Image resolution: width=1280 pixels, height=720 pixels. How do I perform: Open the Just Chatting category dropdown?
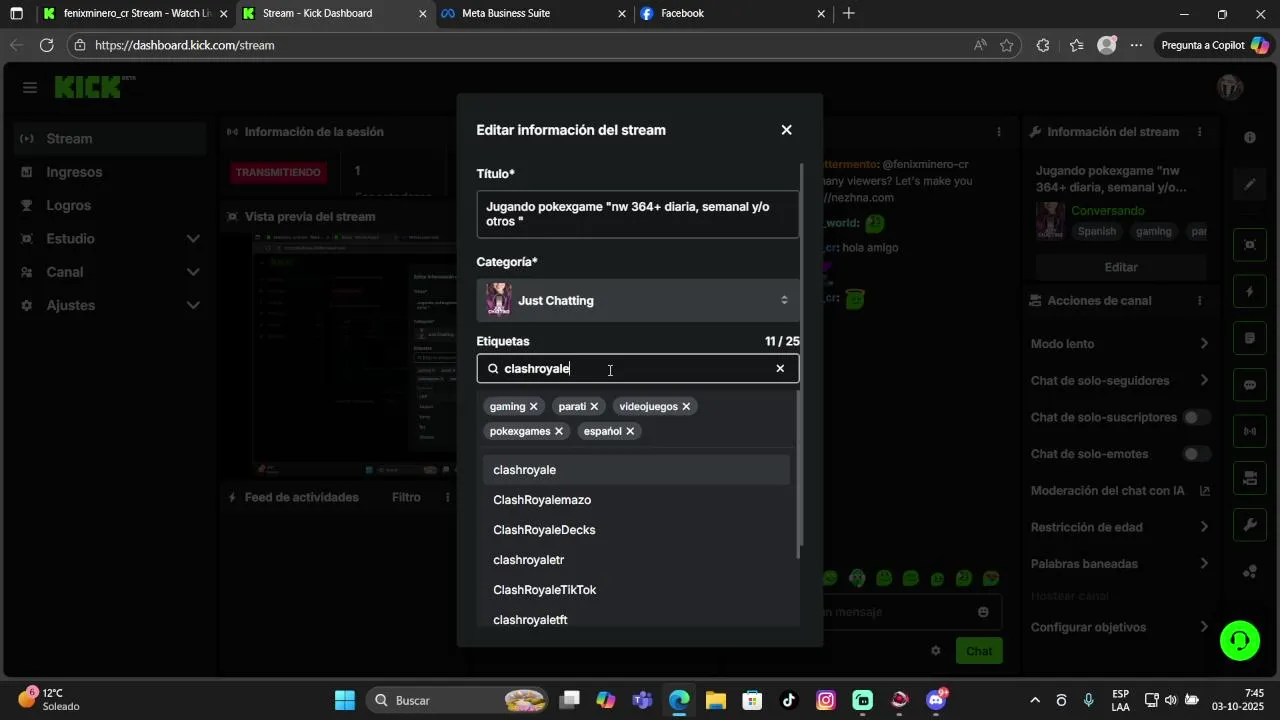pyautogui.click(x=638, y=300)
